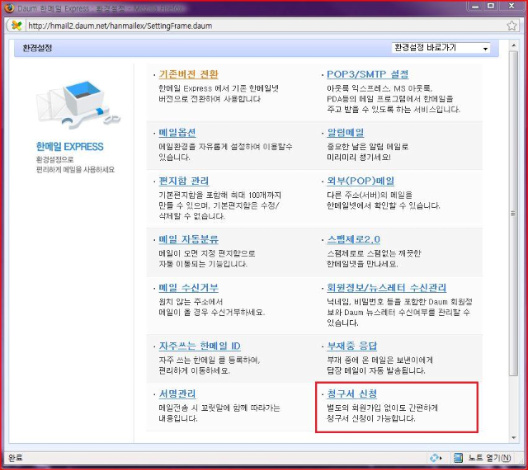Minimize the browser window
The height and width of the screenshot is (470, 528).
[x=475, y=6]
